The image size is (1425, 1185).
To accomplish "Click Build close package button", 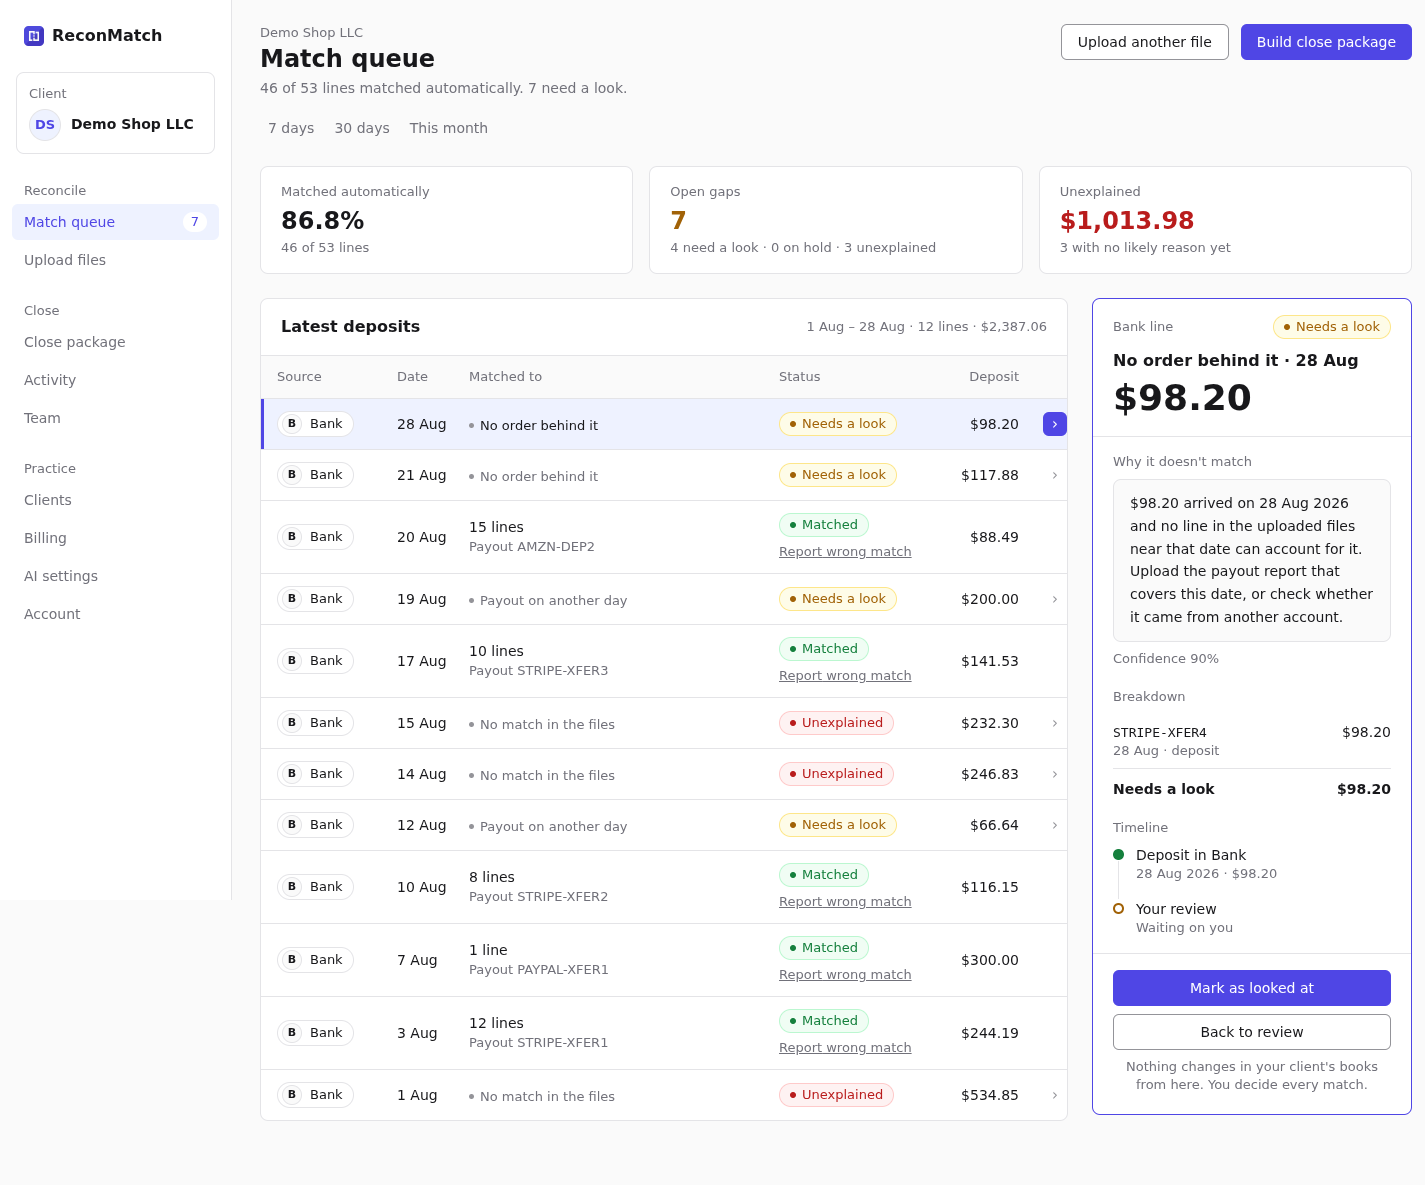I will [1326, 42].
